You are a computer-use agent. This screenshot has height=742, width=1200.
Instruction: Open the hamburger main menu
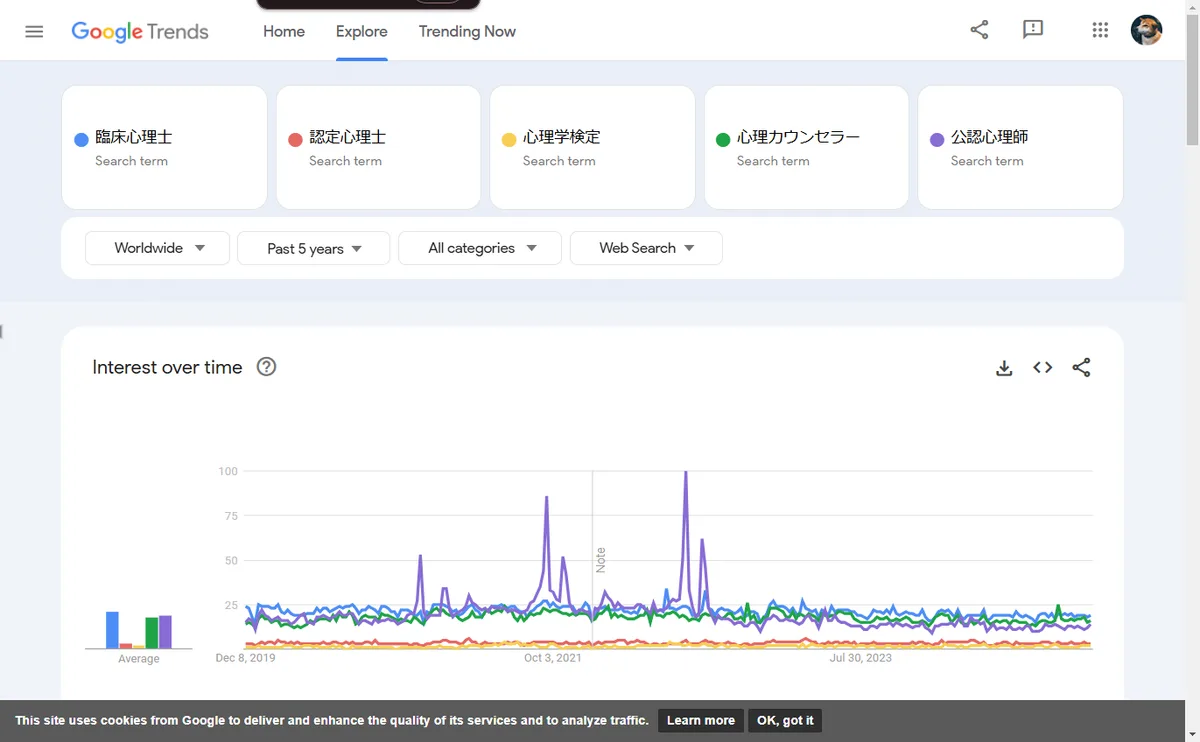pyautogui.click(x=34, y=31)
